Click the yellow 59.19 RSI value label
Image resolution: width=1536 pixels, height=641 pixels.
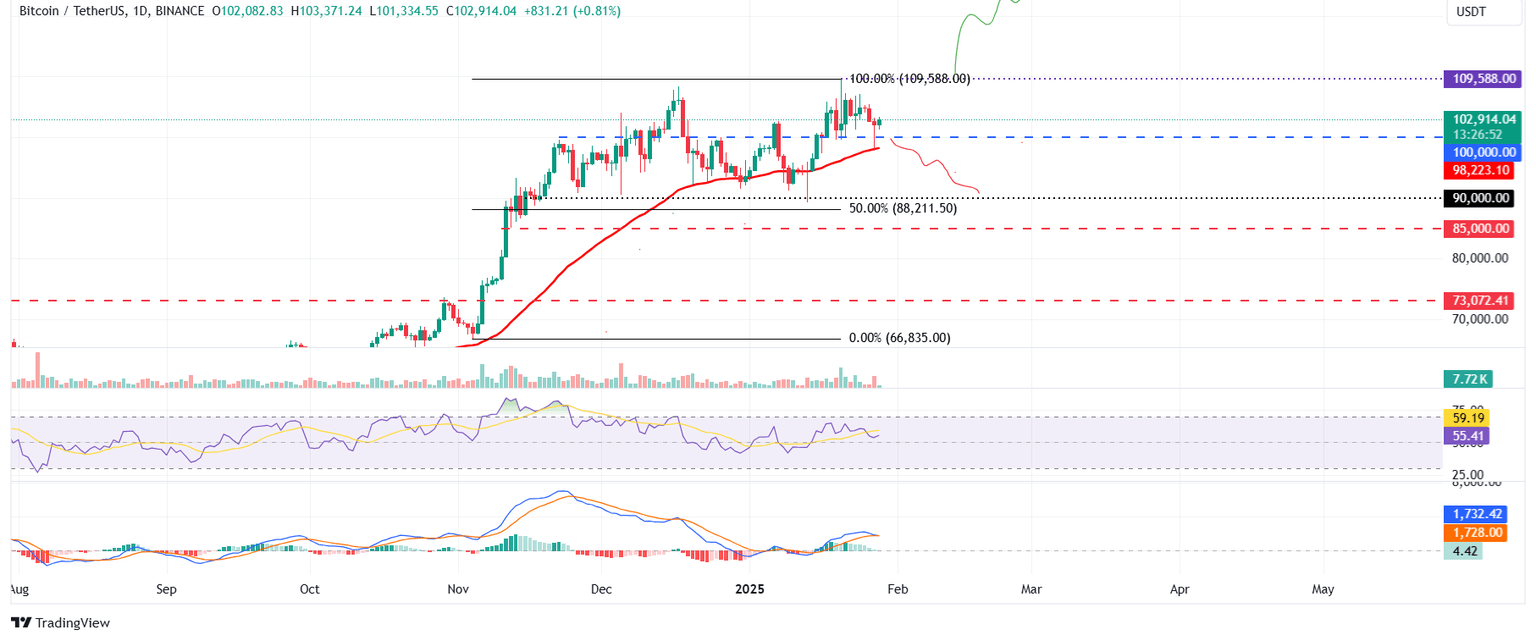[x=1466, y=418]
